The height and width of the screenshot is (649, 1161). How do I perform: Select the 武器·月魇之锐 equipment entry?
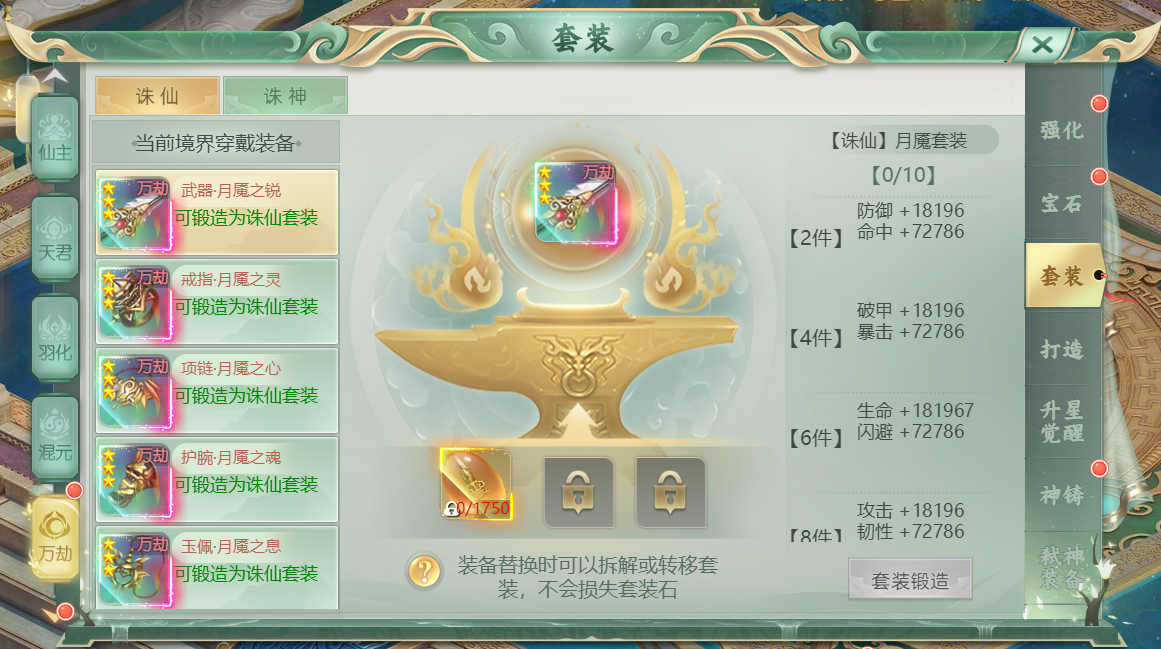[x=217, y=212]
